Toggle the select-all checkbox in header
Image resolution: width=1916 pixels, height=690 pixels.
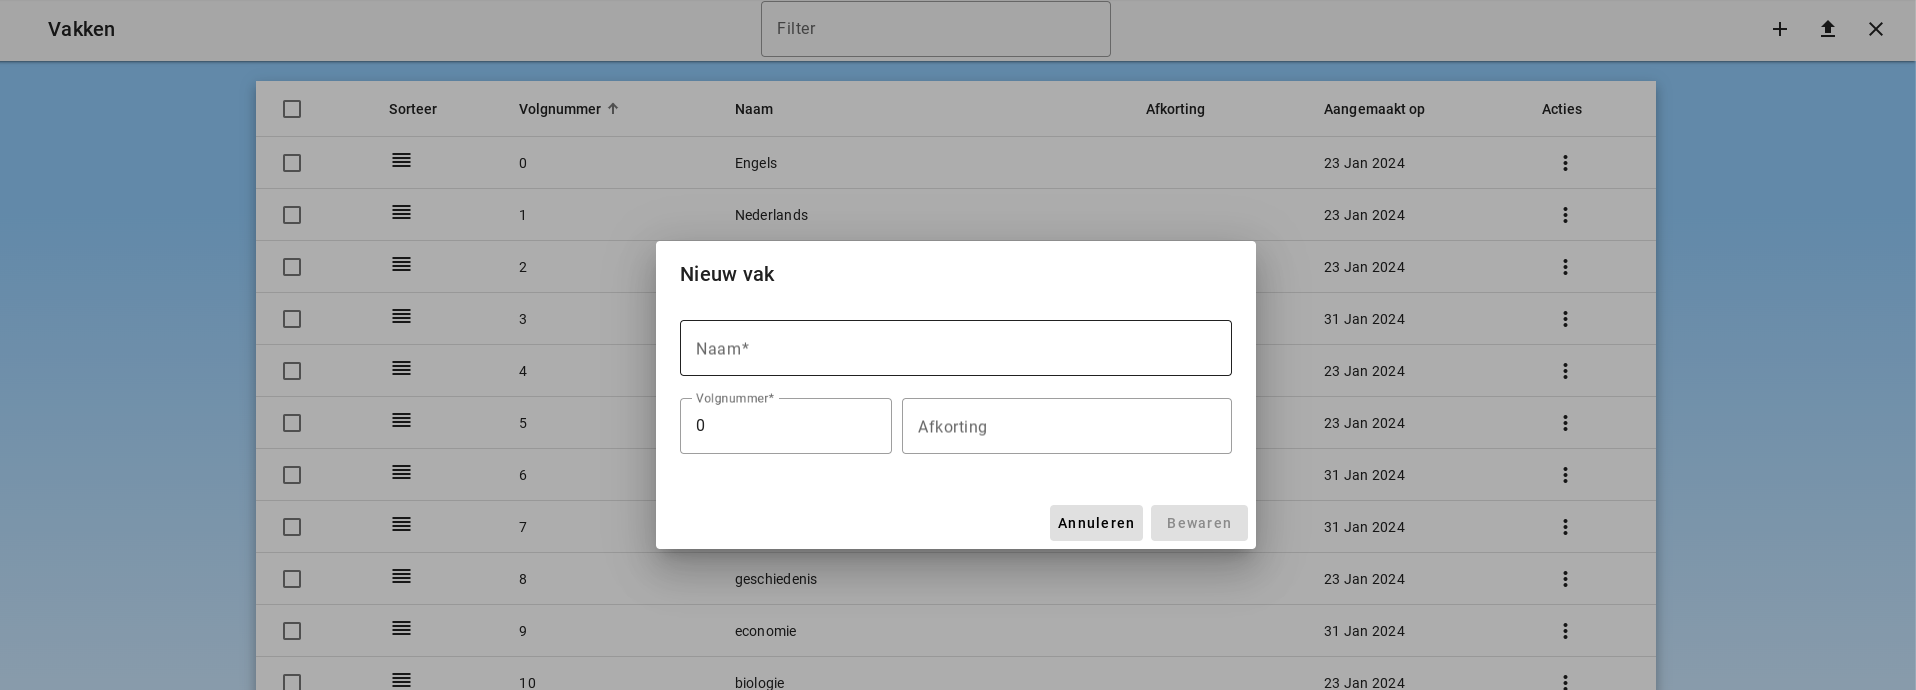pos(292,109)
